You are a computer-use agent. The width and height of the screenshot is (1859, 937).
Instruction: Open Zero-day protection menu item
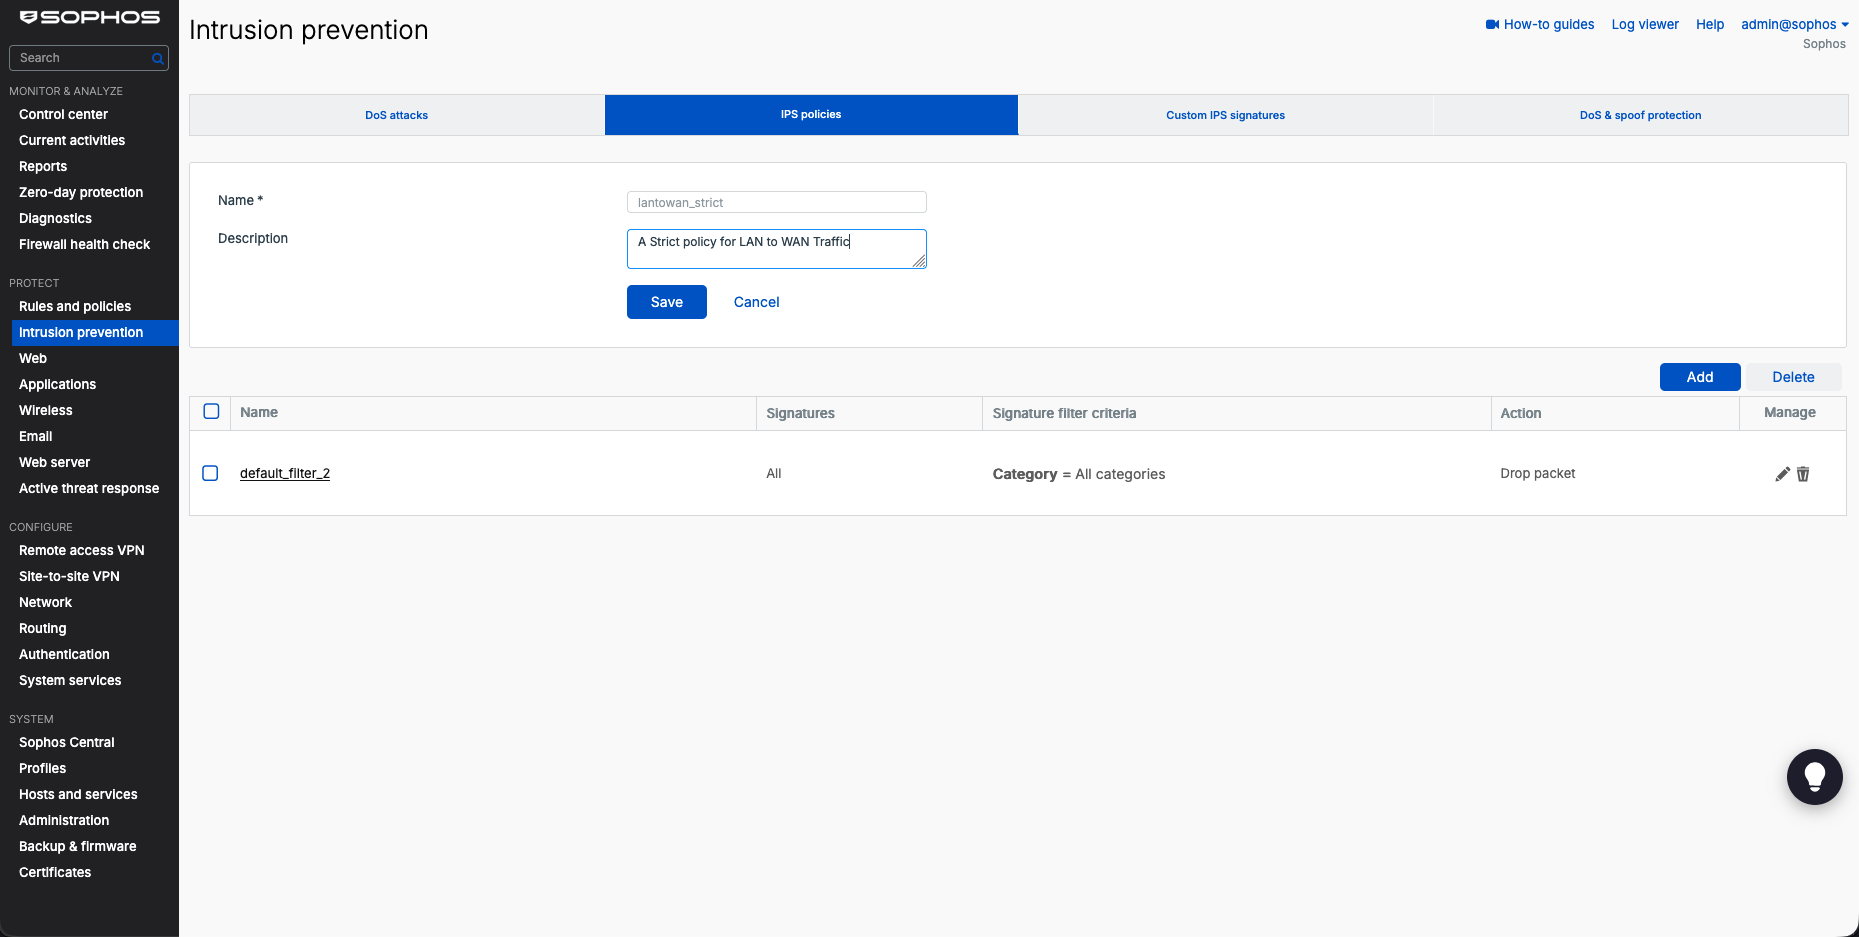pos(81,192)
